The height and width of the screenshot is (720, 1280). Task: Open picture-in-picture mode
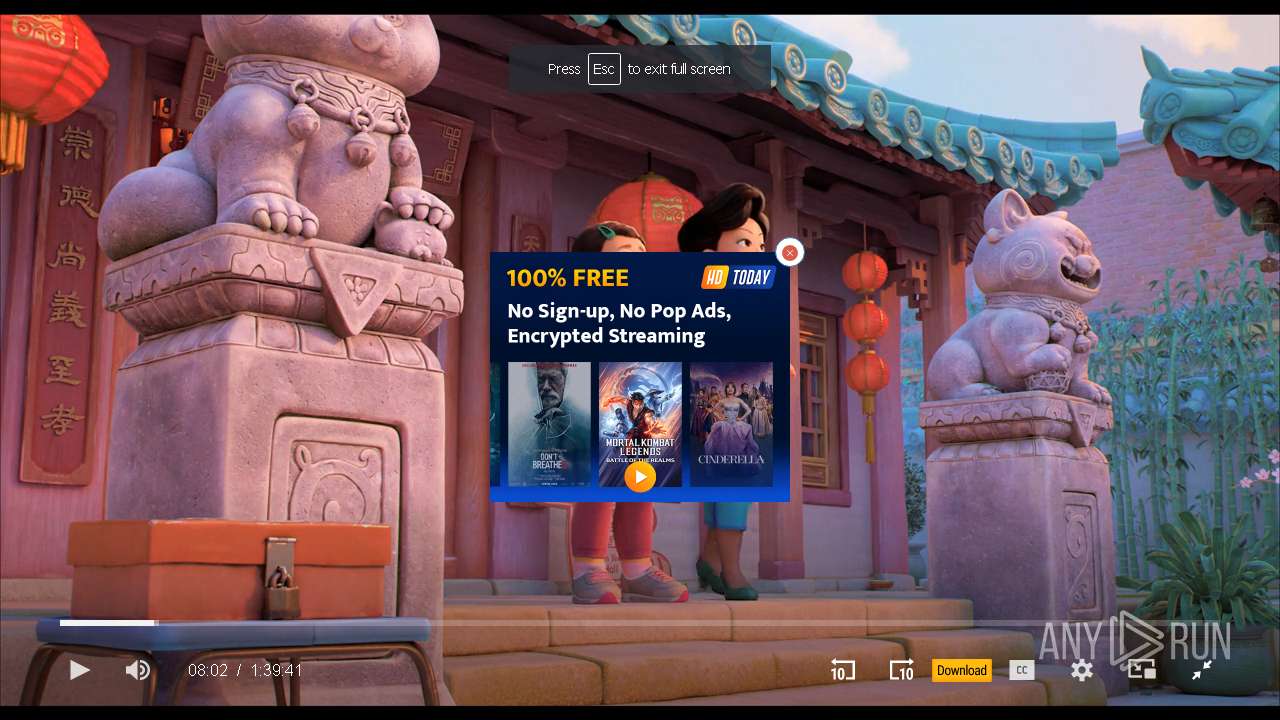1142,670
